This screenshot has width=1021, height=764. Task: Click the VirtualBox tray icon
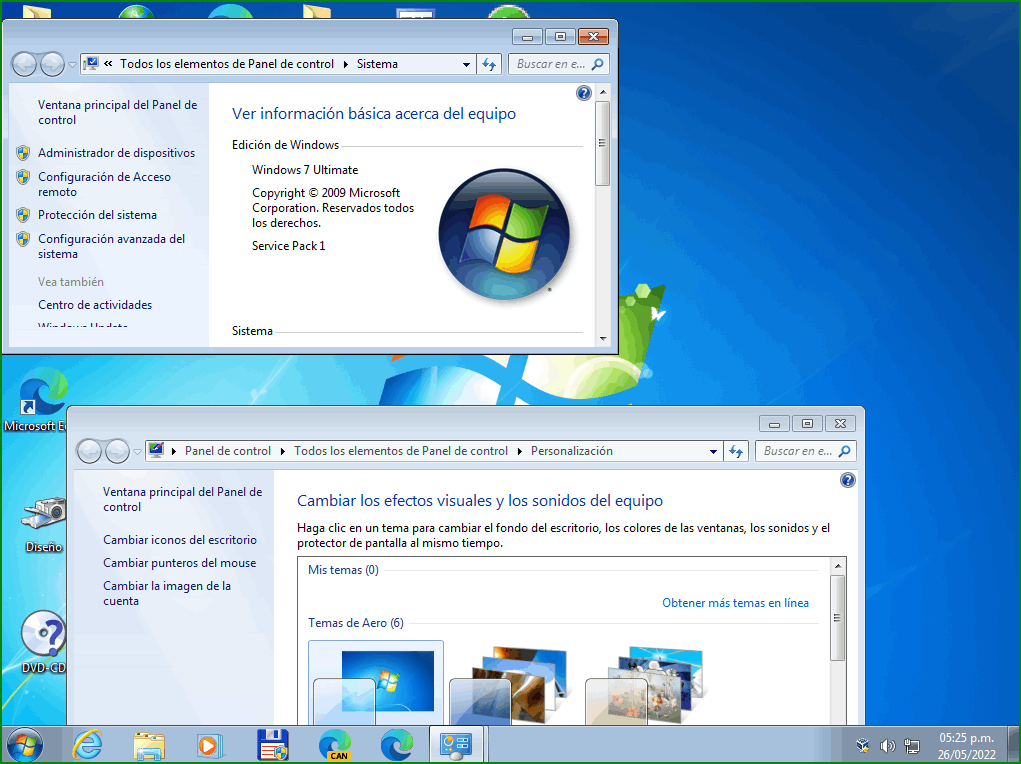coord(863,746)
